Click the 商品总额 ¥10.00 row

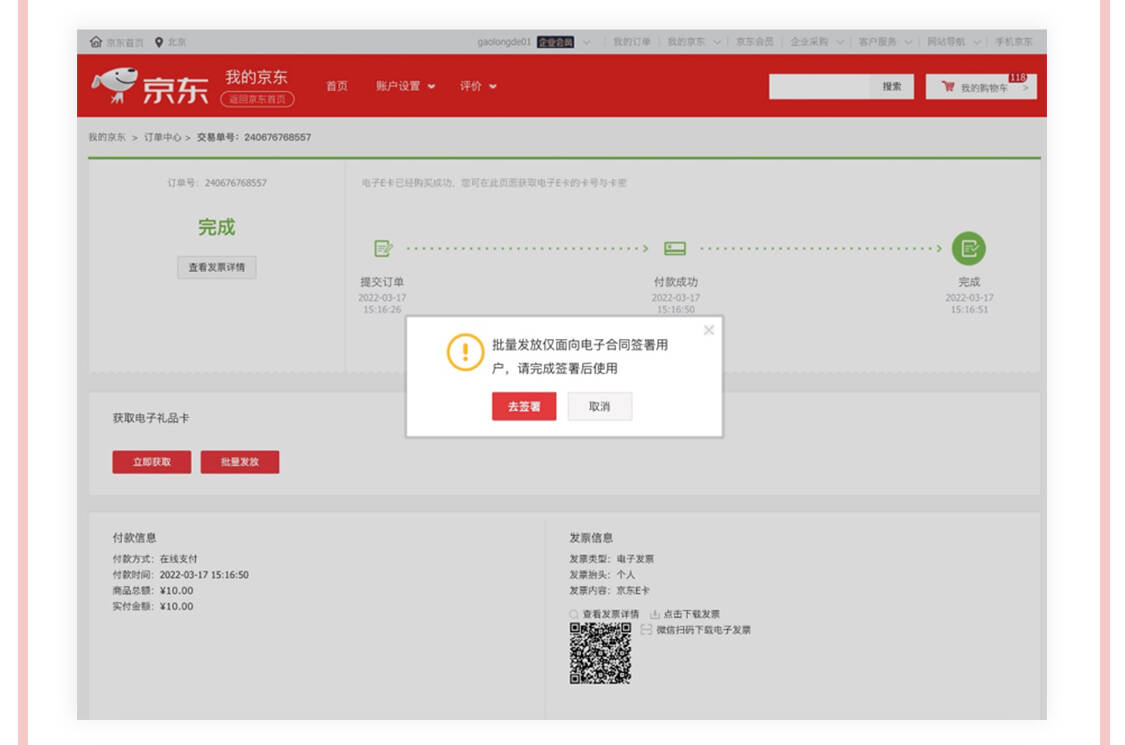click(x=153, y=591)
